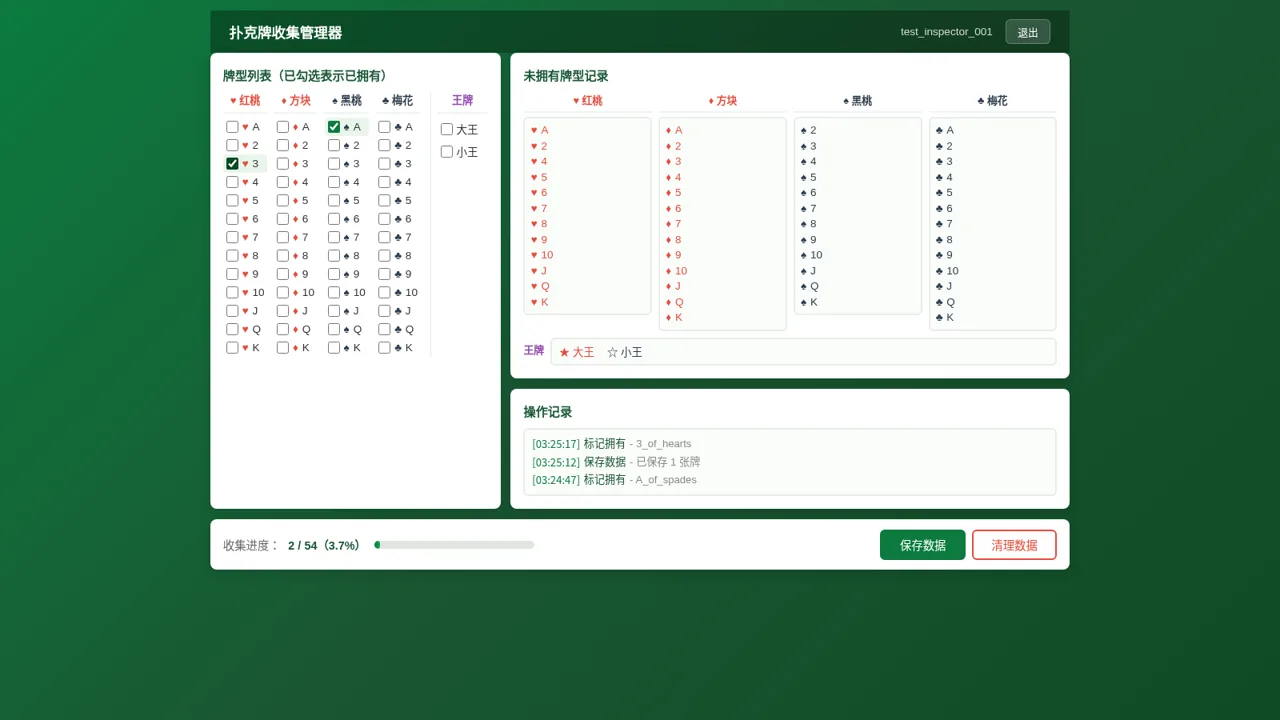The image size is (1280, 720).
Task: Click the 王牌 label in unowned records
Action: tap(534, 350)
